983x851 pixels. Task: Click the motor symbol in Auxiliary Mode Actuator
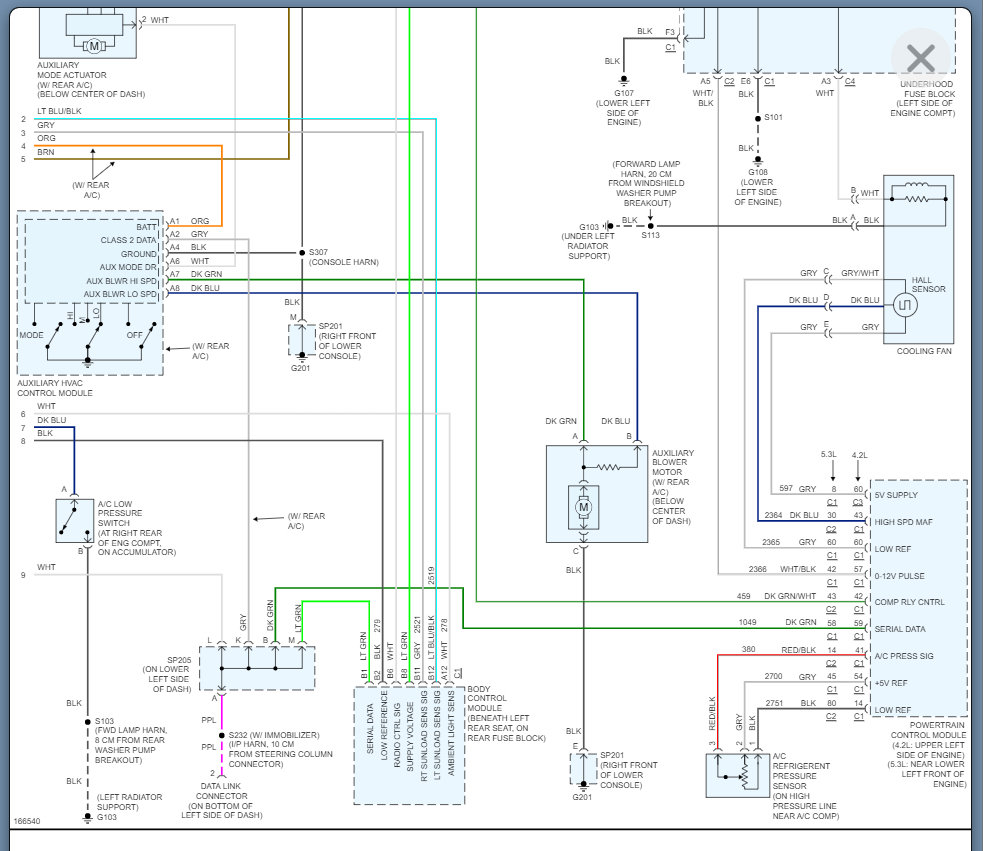(94, 45)
